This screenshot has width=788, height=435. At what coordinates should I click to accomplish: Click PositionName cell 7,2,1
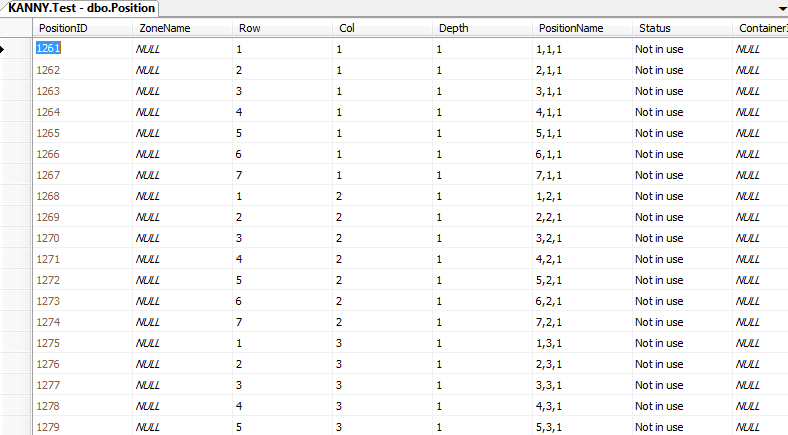point(582,322)
